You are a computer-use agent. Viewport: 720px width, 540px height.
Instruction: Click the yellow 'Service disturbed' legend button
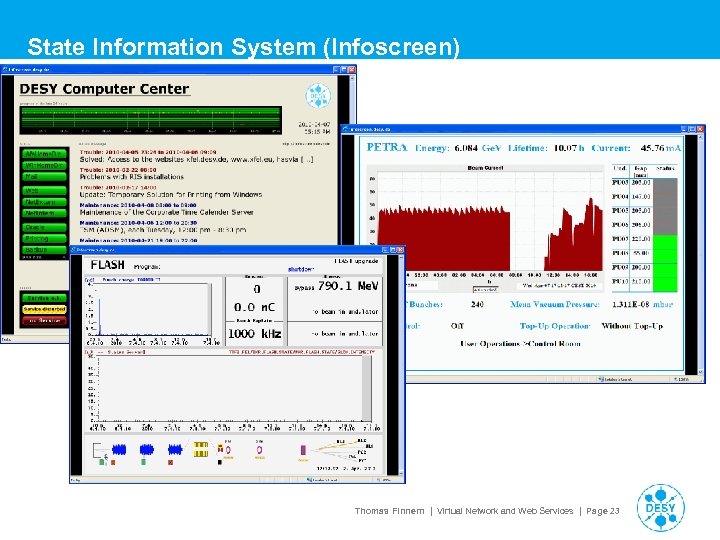(x=45, y=309)
